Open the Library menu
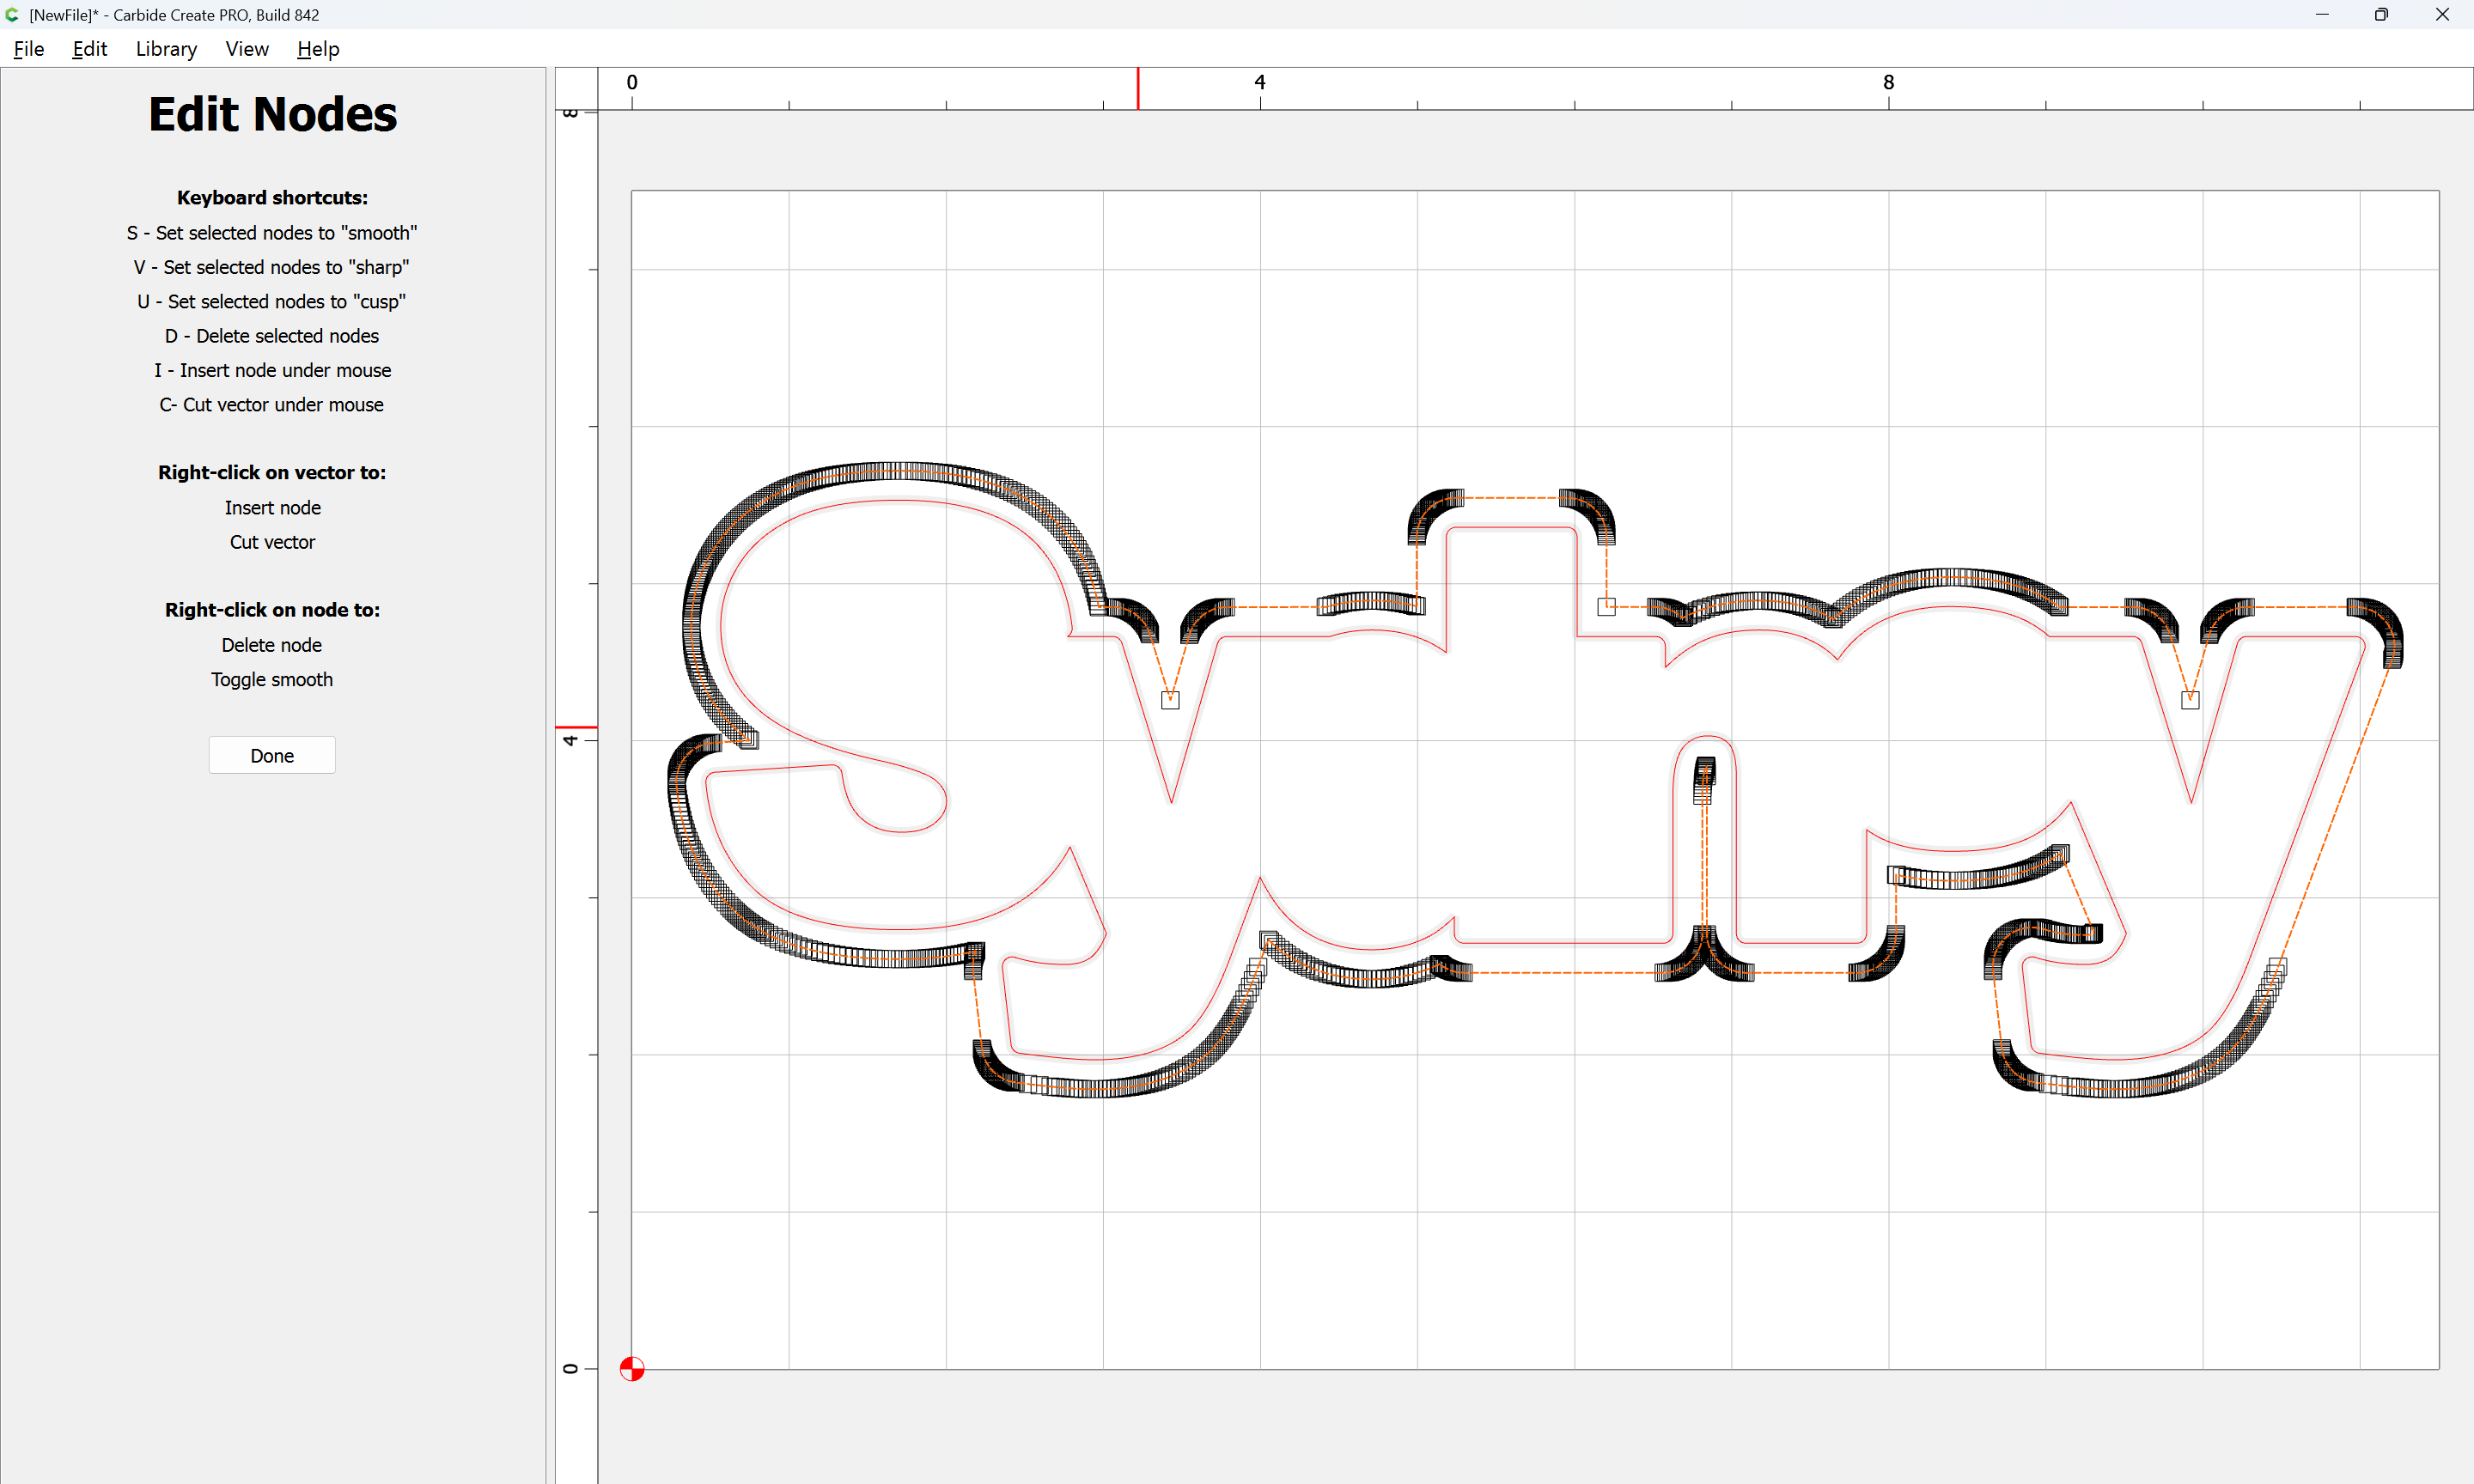Screen dimensions: 2474x1484 click(x=166, y=49)
